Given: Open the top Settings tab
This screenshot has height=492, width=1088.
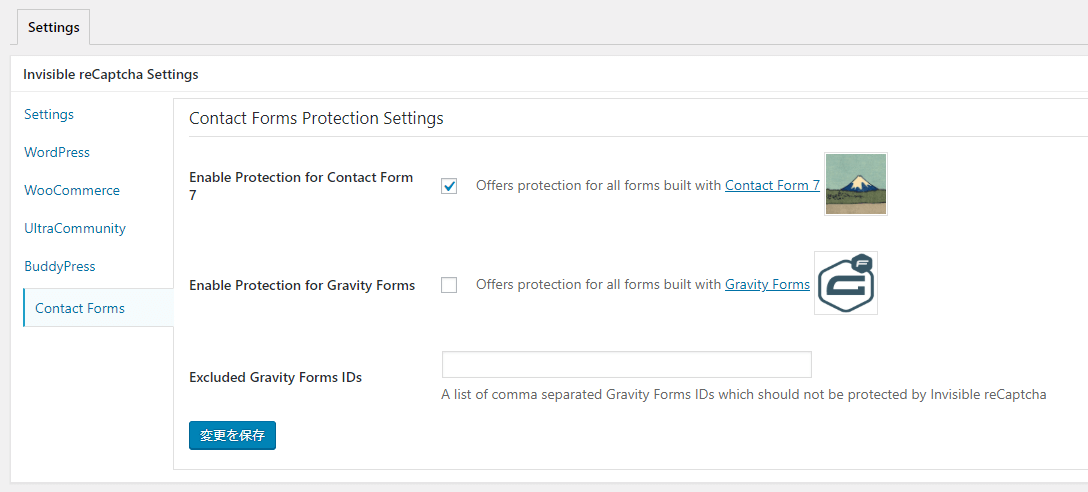Looking at the screenshot, I should point(54,28).
